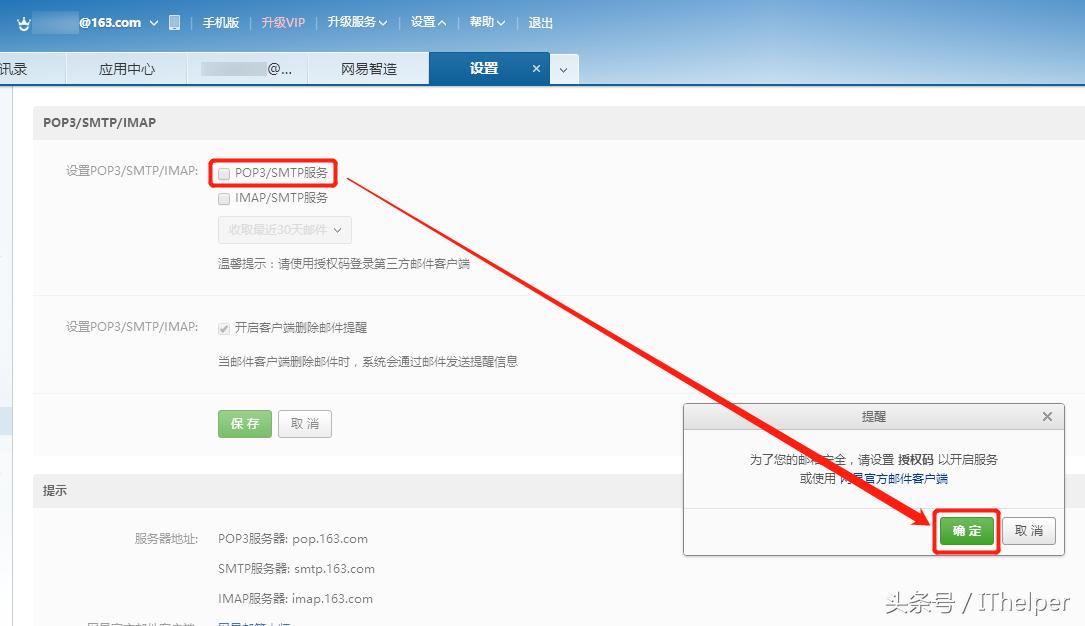Click the 升级VIP link in the top bar
The height and width of the screenshot is (626, 1085).
tap(282, 21)
